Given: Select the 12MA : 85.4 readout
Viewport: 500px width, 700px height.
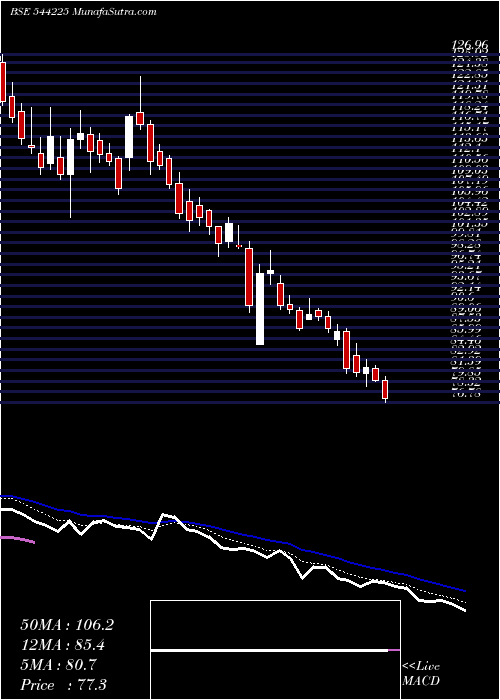Looking at the screenshot, I should pos(65,645).
